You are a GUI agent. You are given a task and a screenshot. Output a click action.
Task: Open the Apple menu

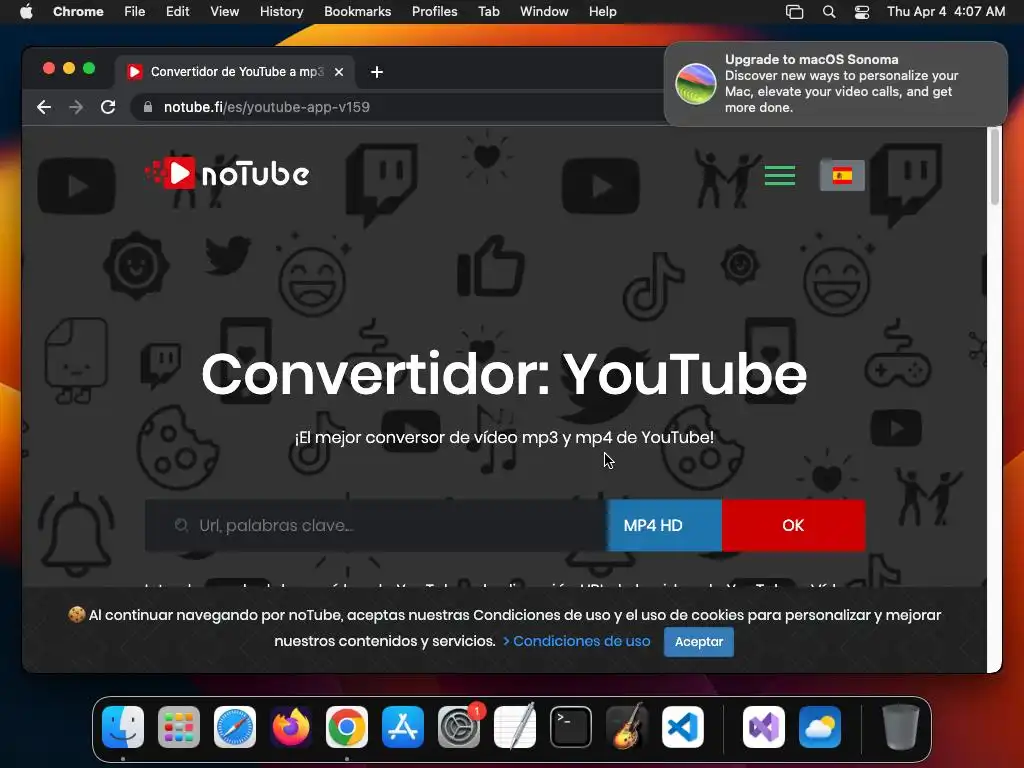coord(26,12)
